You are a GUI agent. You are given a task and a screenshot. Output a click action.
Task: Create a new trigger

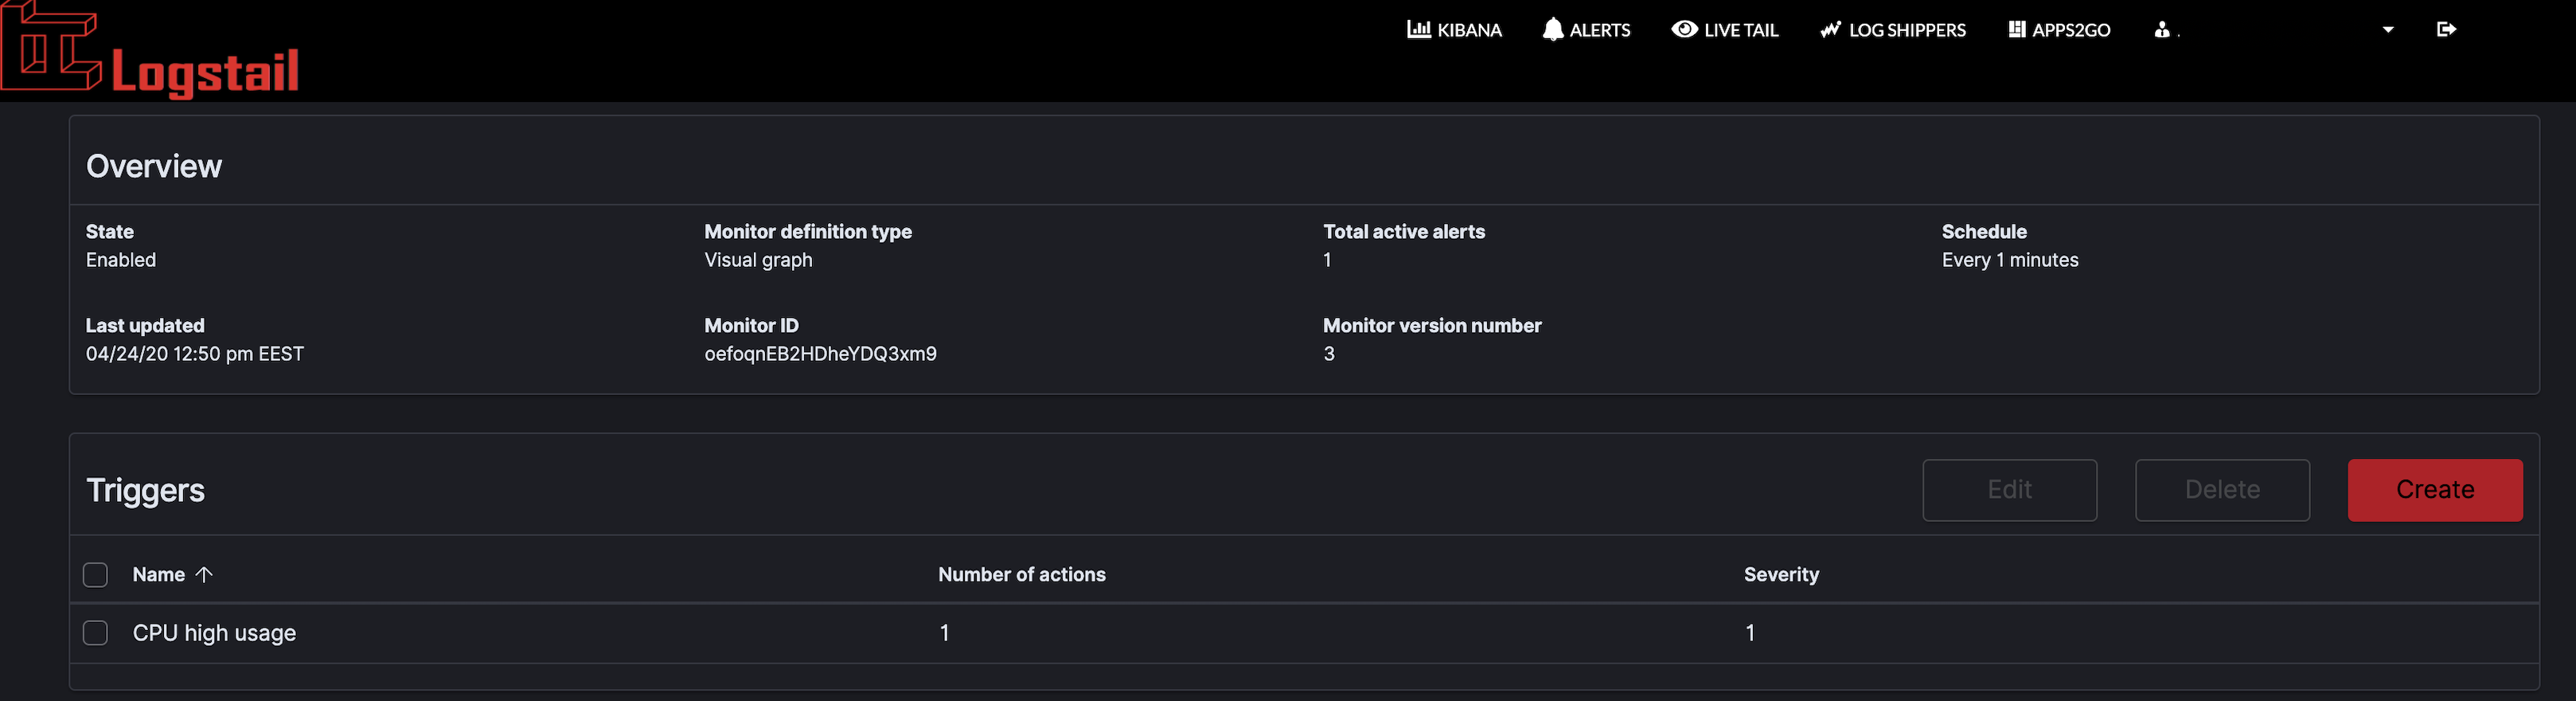[x=2434, y=490]
